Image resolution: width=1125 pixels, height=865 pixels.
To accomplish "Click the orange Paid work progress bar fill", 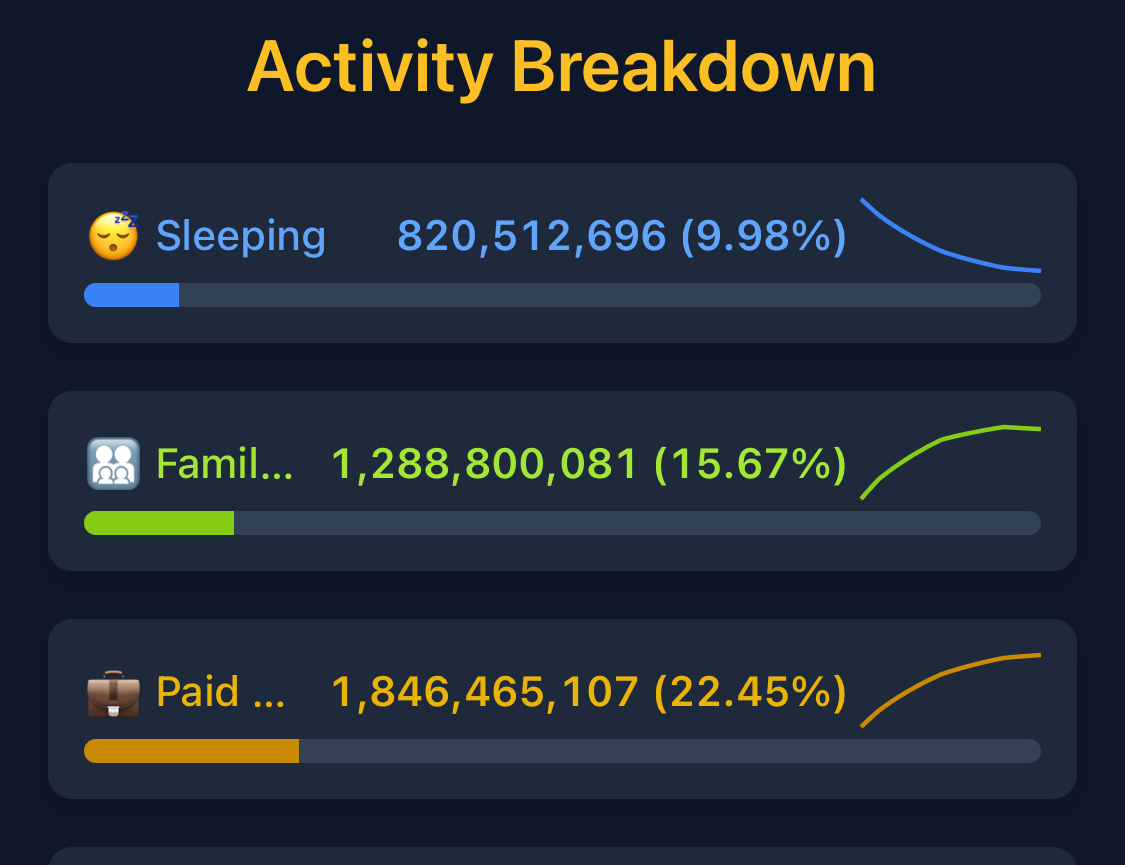I will [x=192, y=751].
